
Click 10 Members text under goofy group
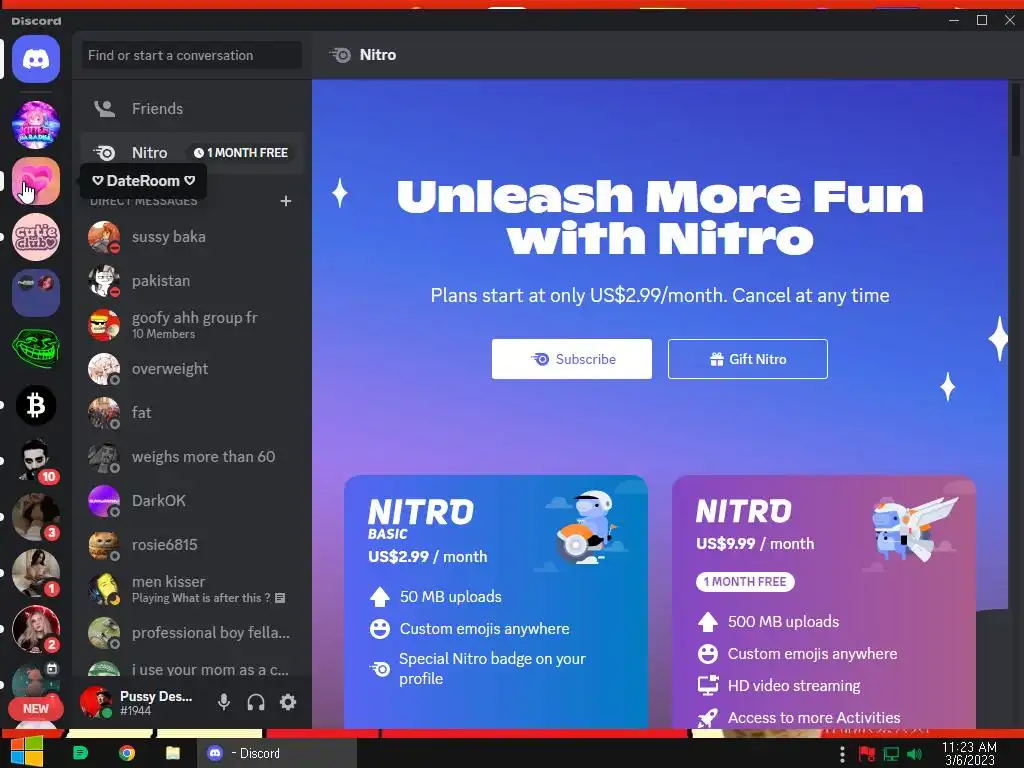(163, 334)
